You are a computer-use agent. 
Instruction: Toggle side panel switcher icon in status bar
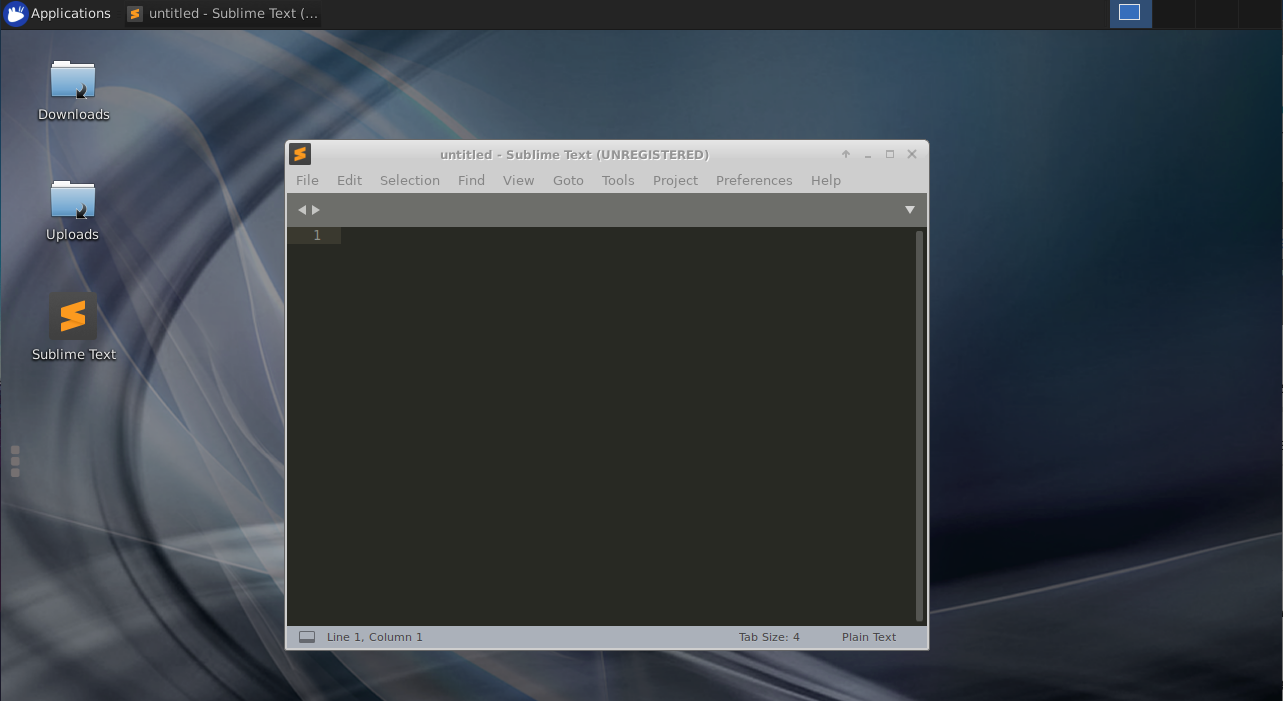tap(307, 637)
